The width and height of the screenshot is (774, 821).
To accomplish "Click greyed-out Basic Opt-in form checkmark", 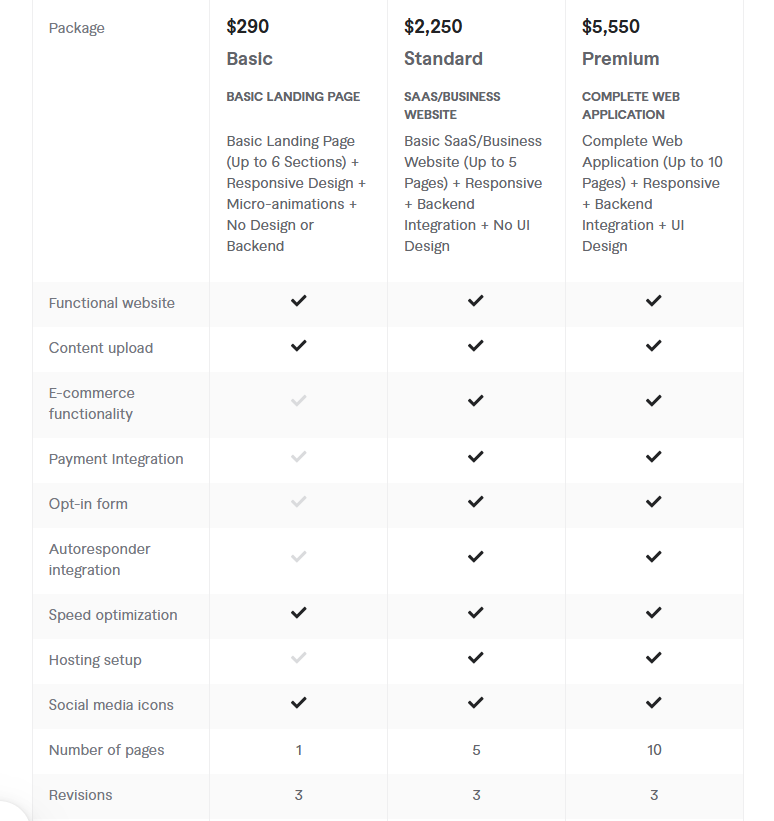I will coord(298,502).
